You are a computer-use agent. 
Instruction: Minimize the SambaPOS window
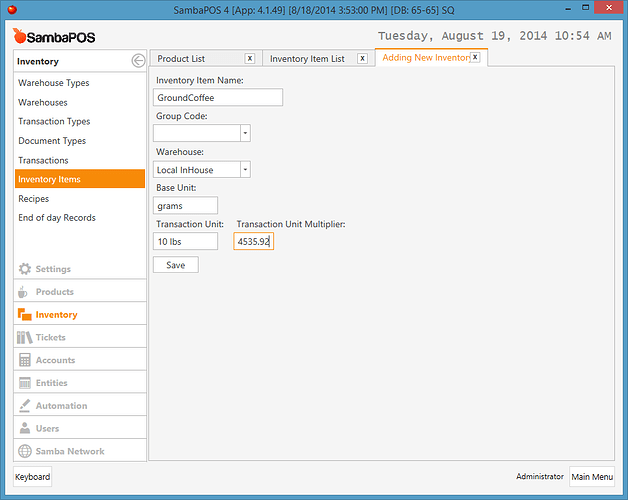click(x=568, y=8)
